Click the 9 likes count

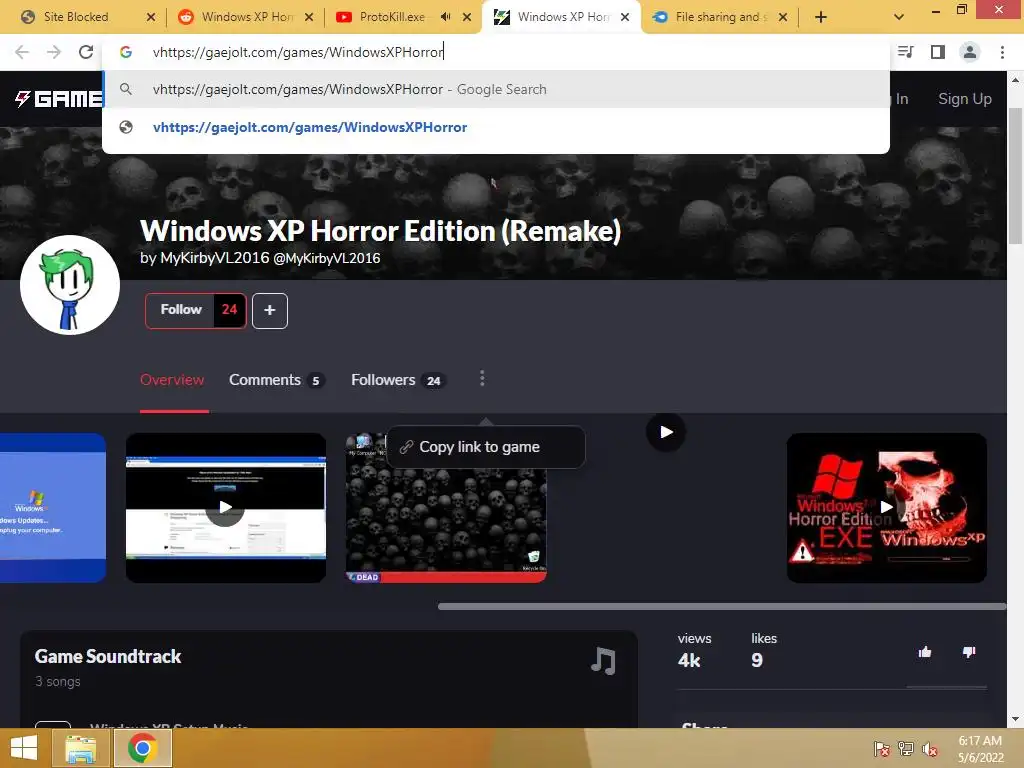[x=757, y=661]
